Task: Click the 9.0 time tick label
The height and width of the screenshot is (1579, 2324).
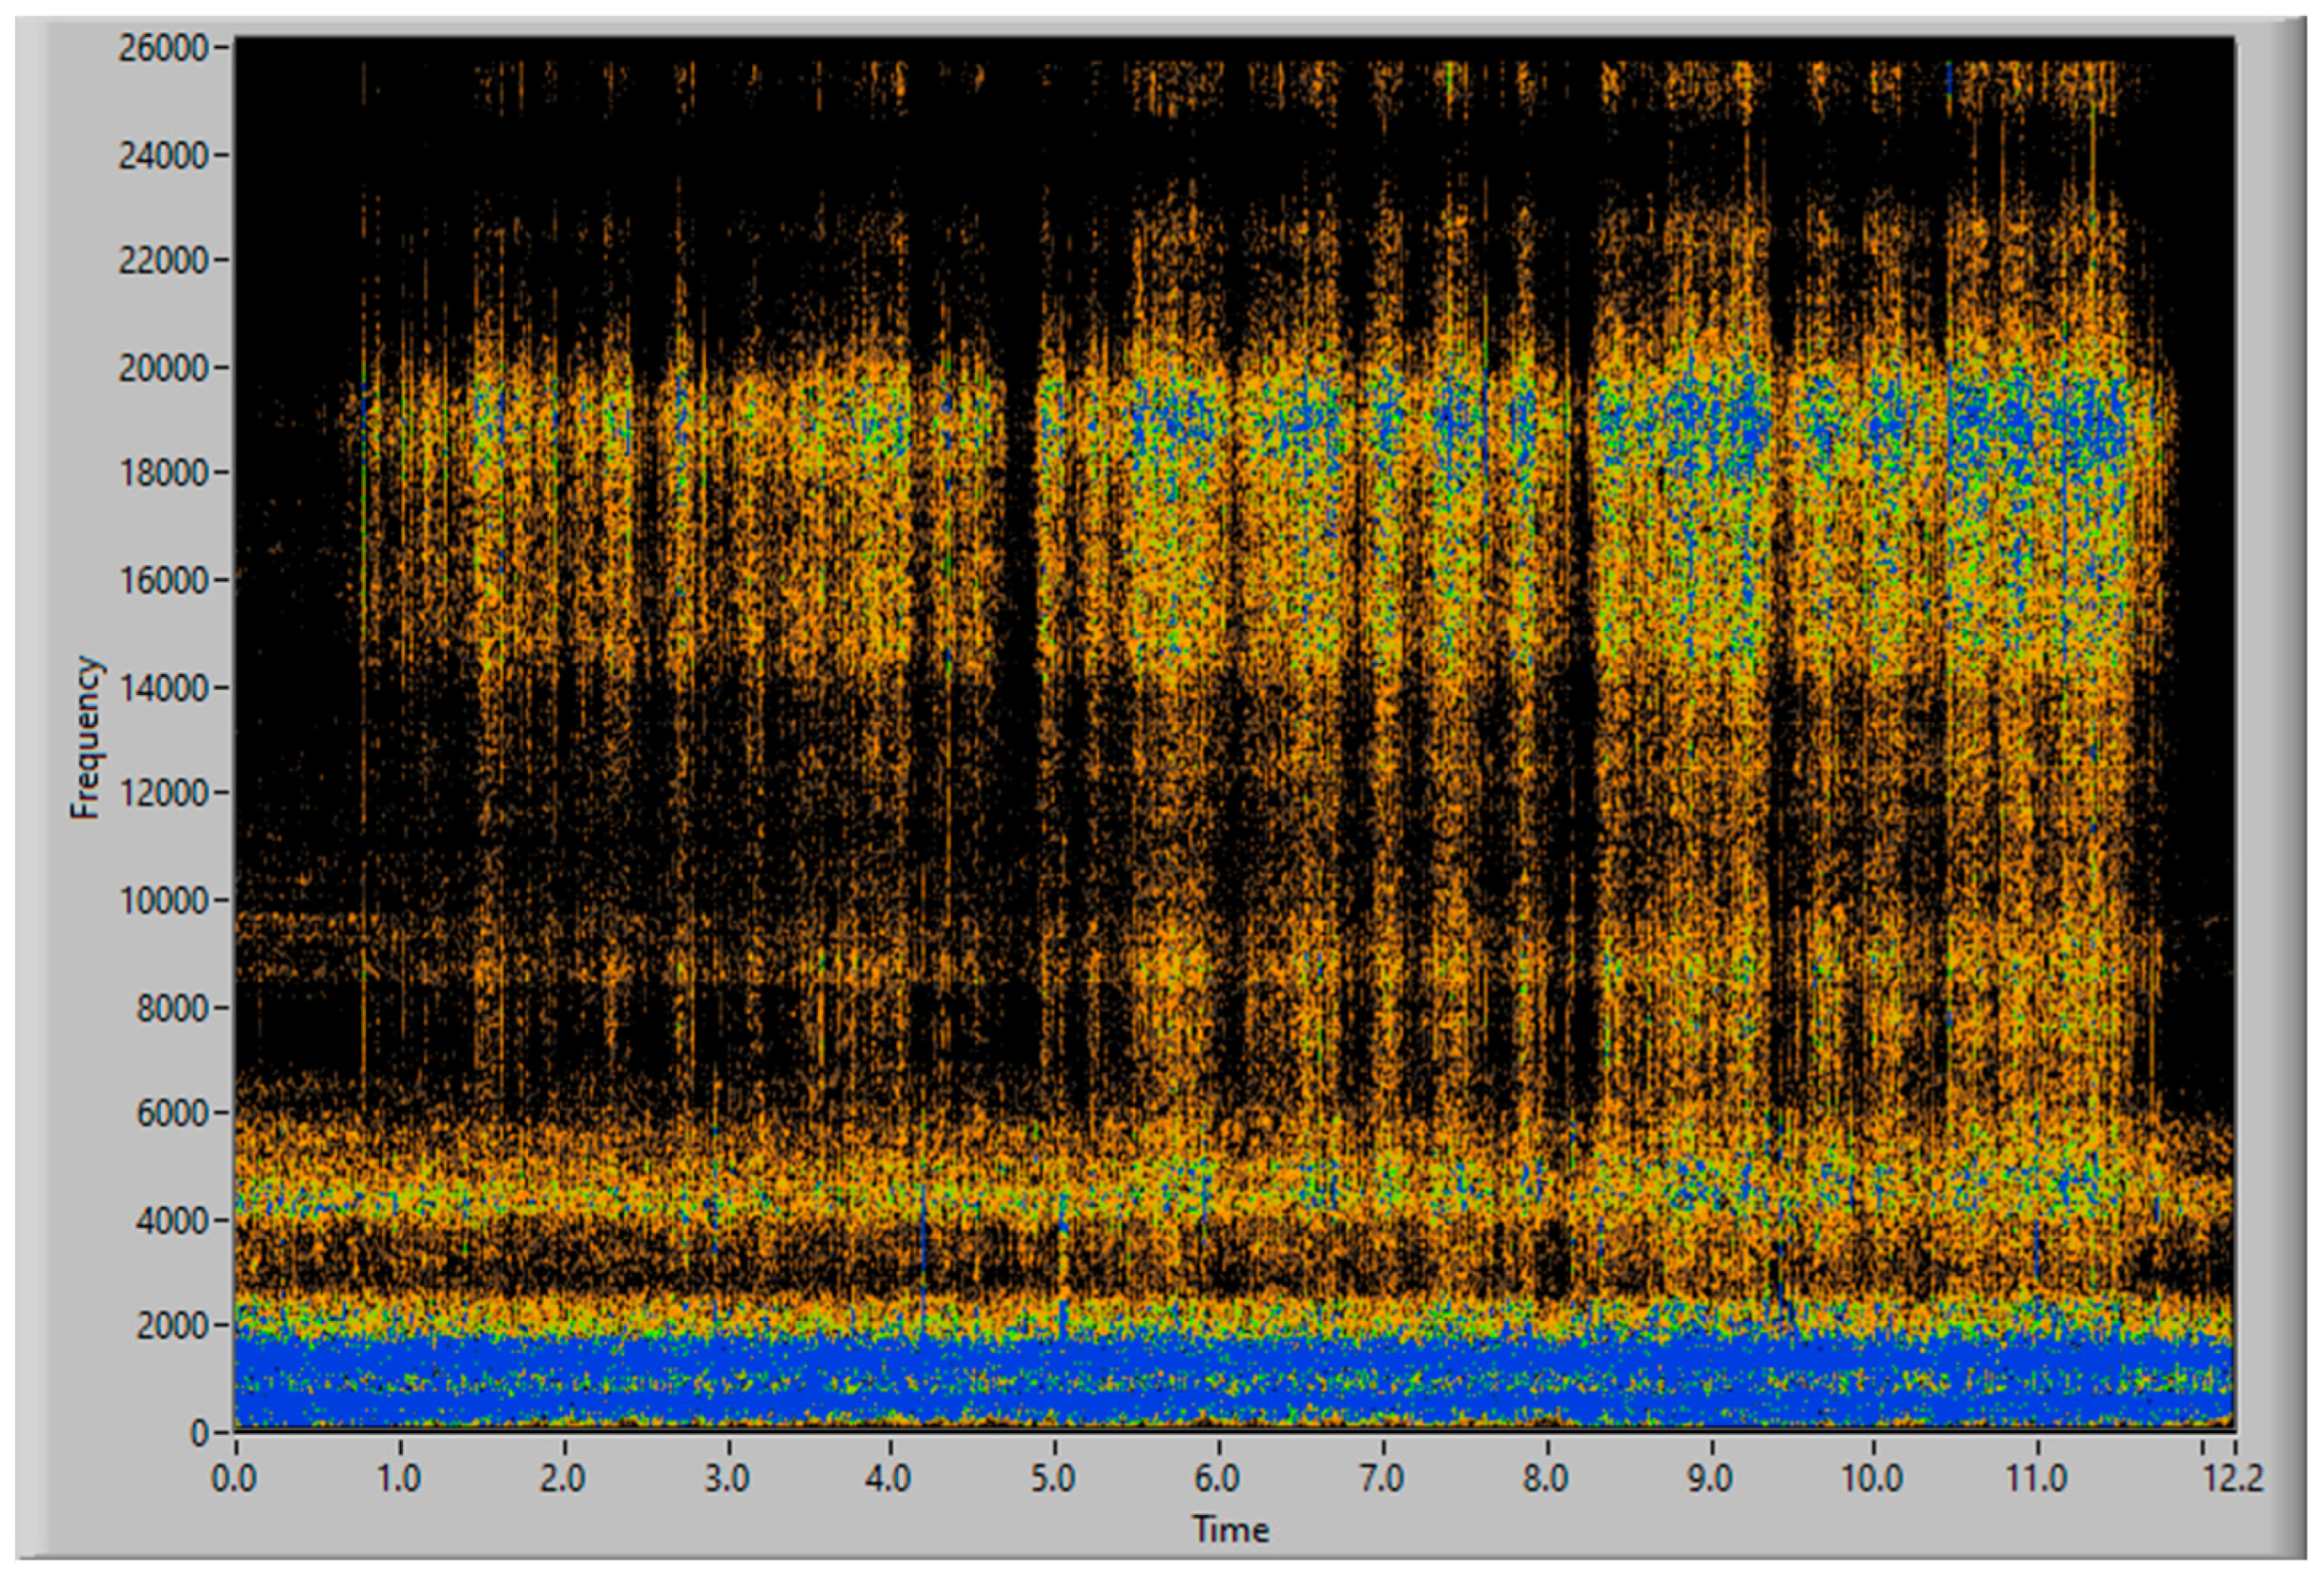Action: point(1710,1478)
